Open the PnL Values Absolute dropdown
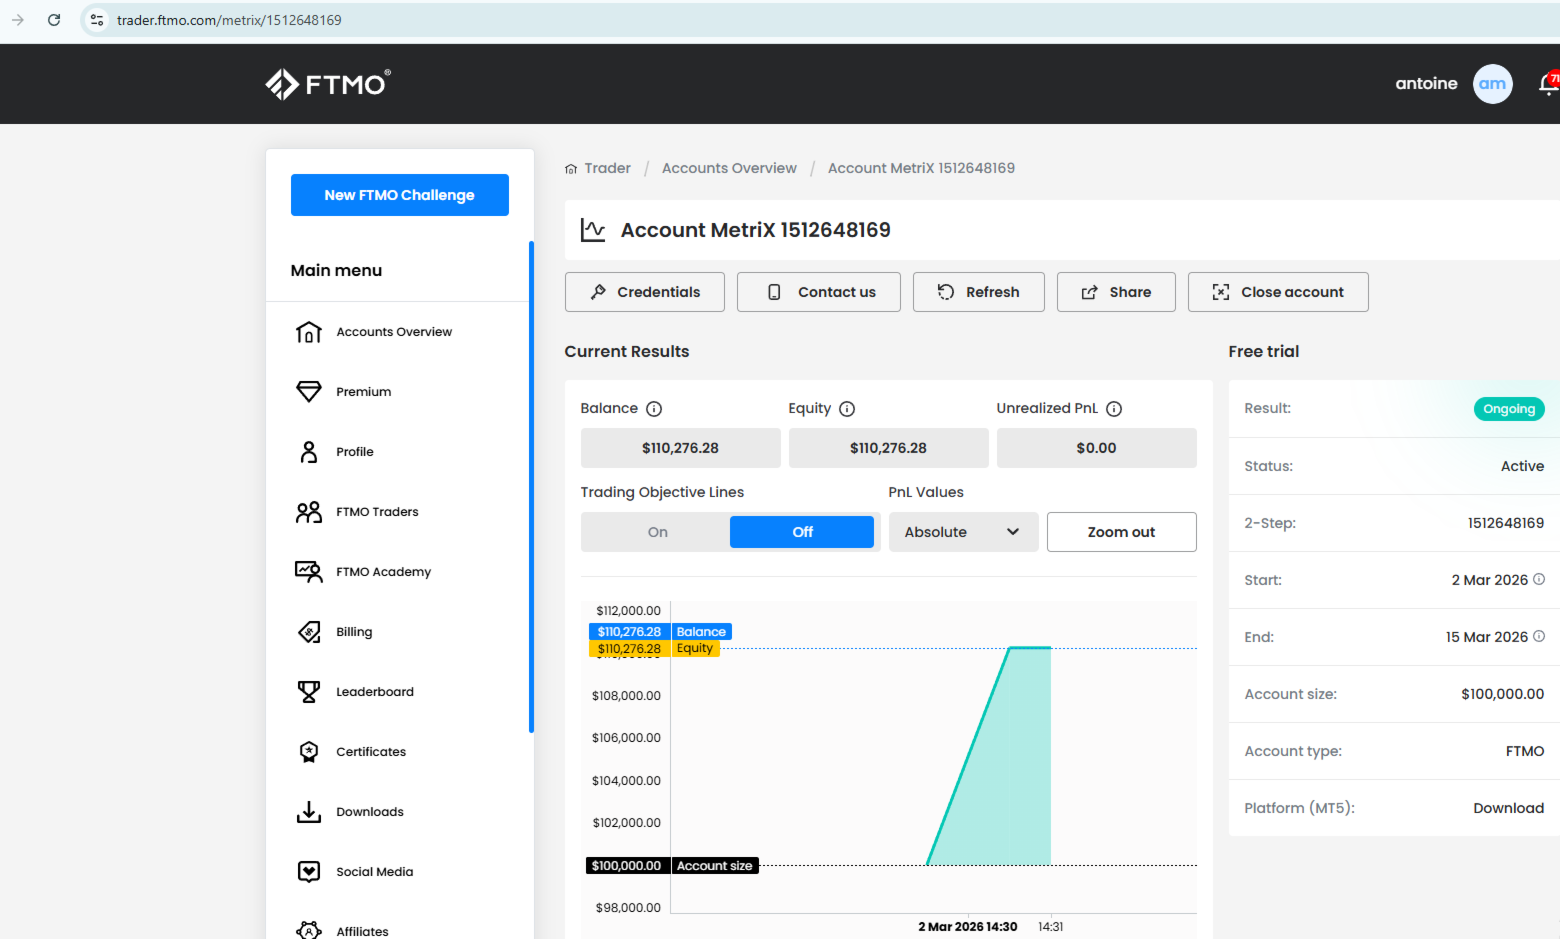 tap(963, 532)
